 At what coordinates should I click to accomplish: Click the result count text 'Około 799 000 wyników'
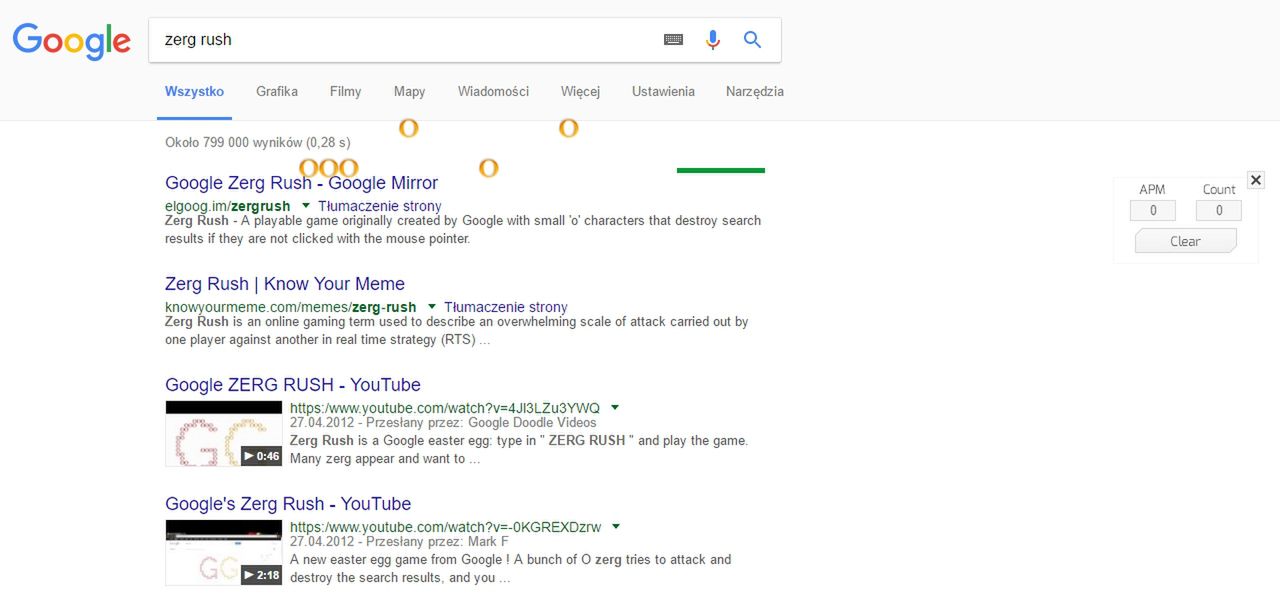coord(234,142)
